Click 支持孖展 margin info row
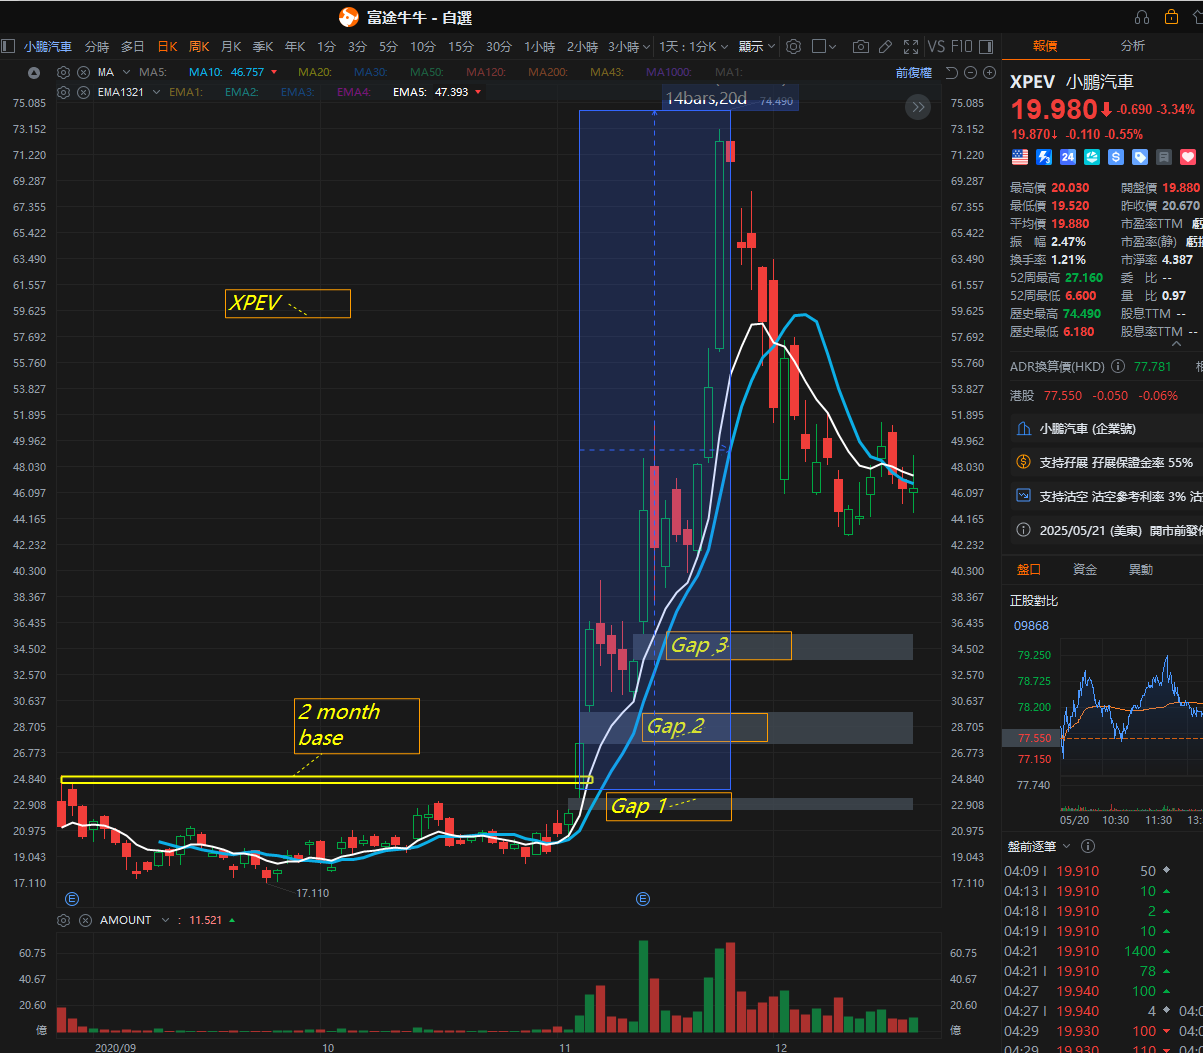The width and height of the screenshot is (1203, 1053). pyautogui.click(x=1106, y=462)
